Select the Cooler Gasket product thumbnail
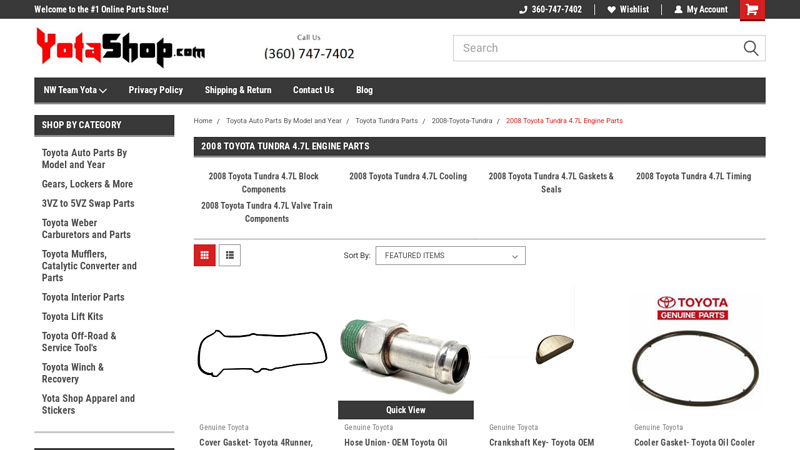 pos(693,352)
